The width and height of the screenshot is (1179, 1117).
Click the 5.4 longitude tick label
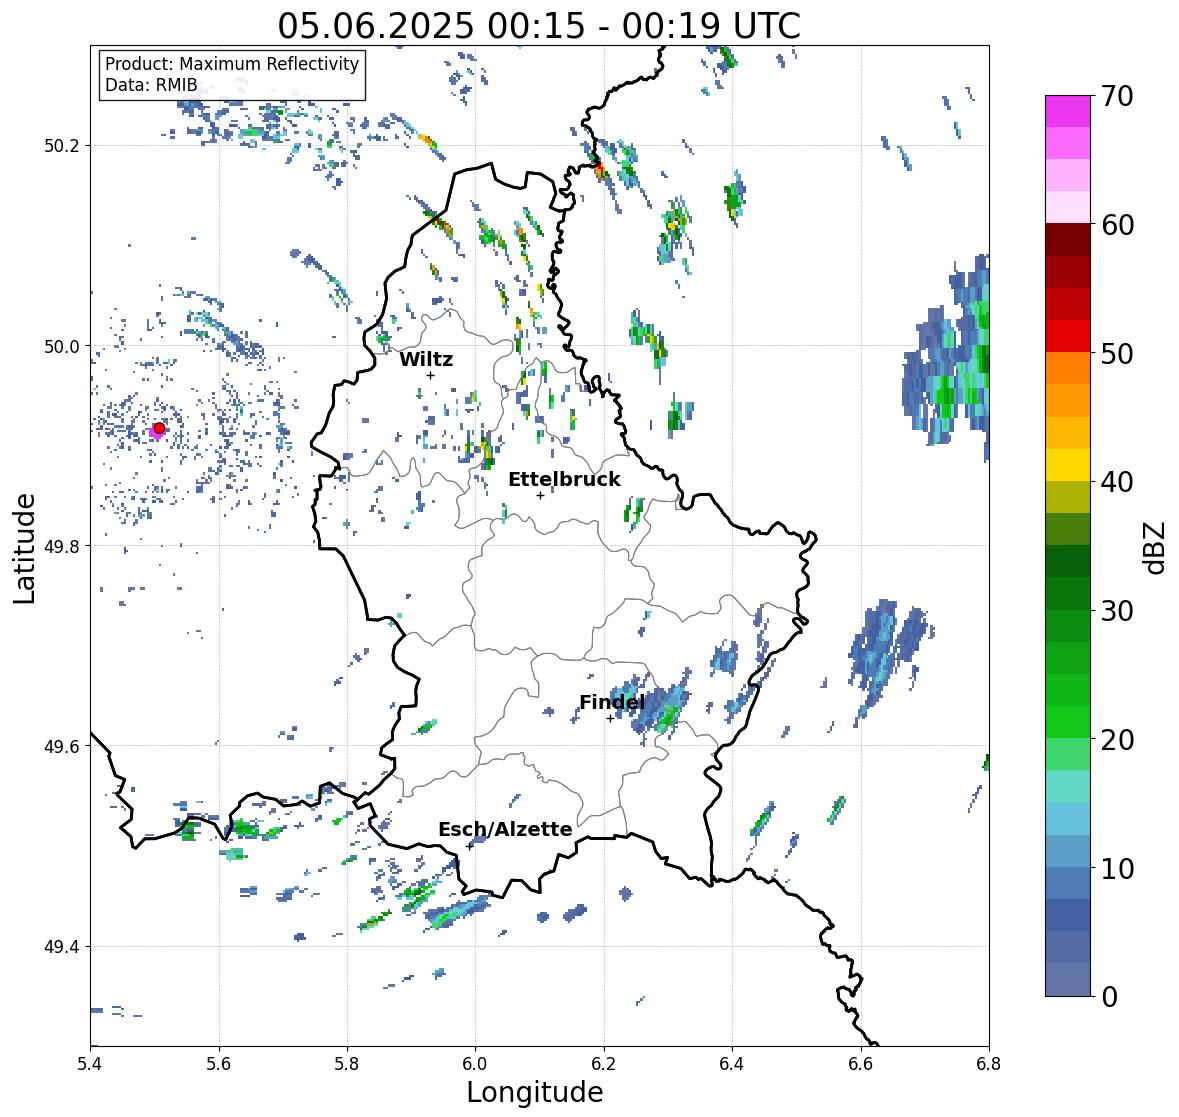pos(90,1063)
